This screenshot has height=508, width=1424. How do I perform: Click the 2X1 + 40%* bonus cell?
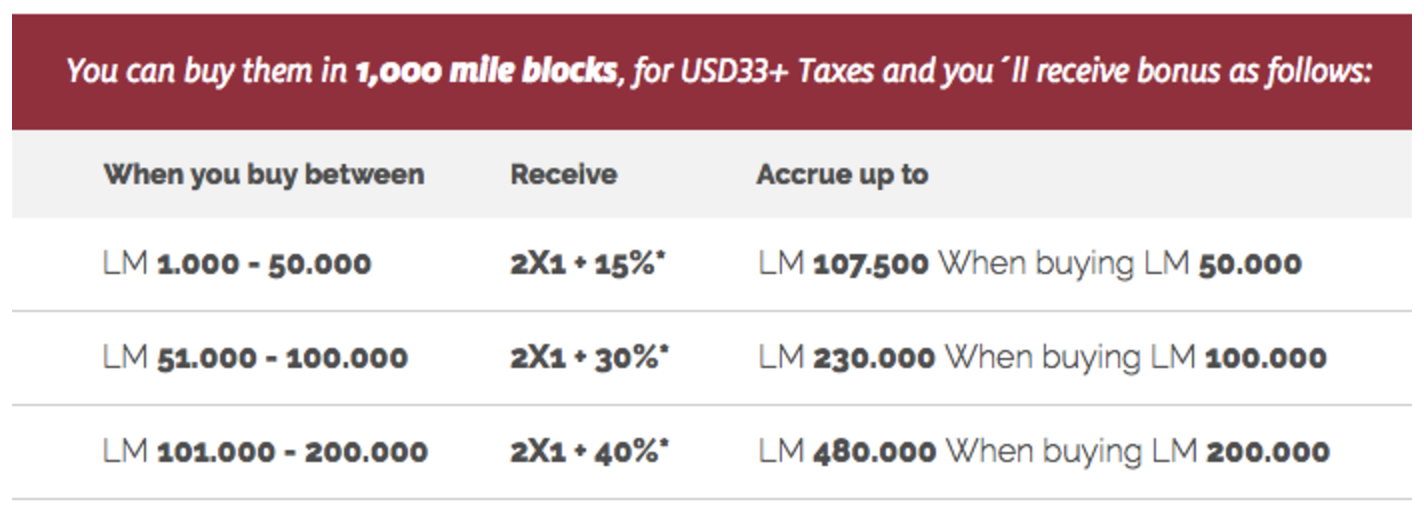590,451
